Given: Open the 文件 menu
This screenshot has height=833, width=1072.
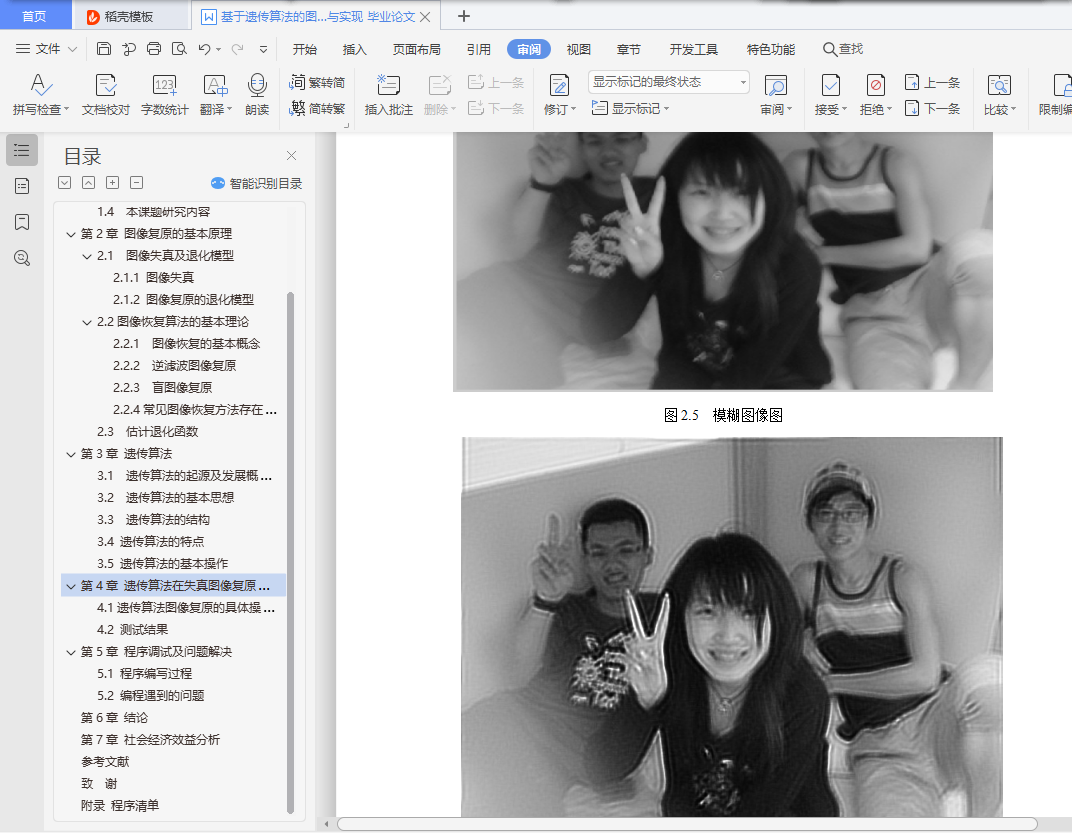Looking at the screenshot, I should coord(47,49).
